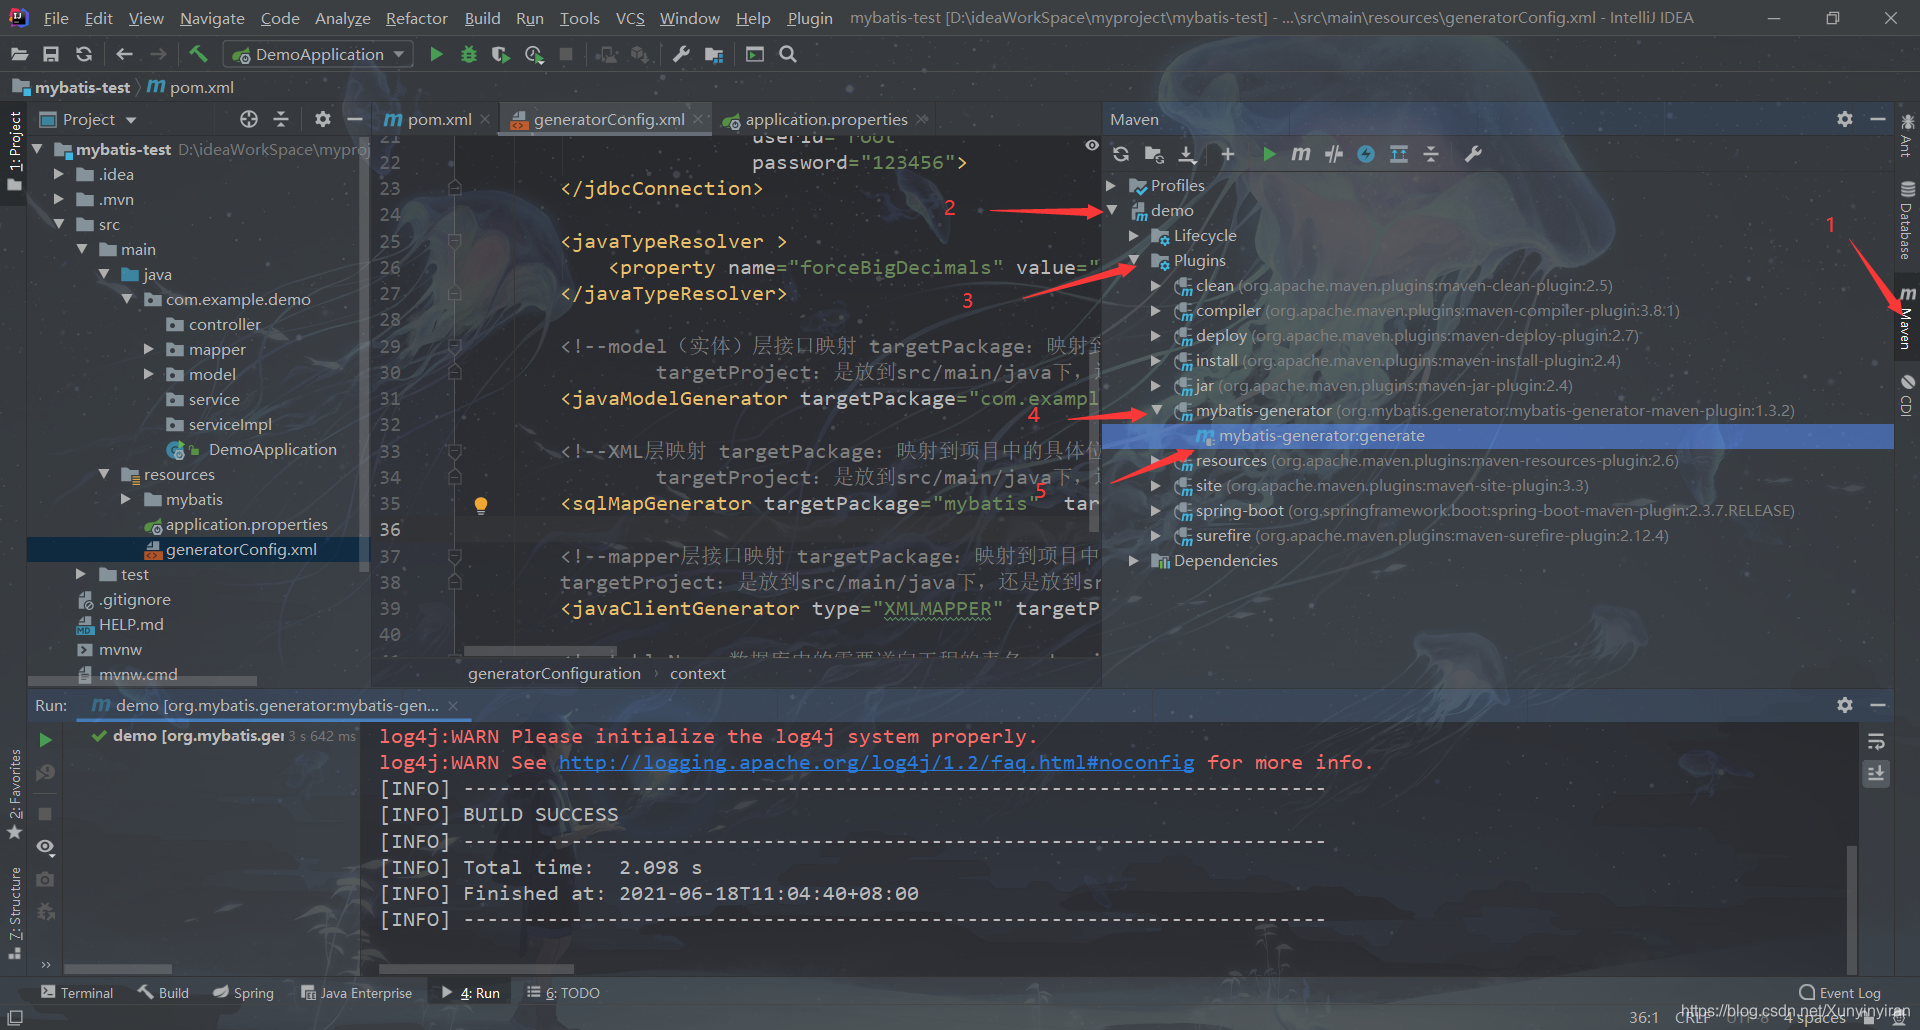Run Maven build with green play icon
This screenshot has height=1030, width=1920.
coord(1268,154)
